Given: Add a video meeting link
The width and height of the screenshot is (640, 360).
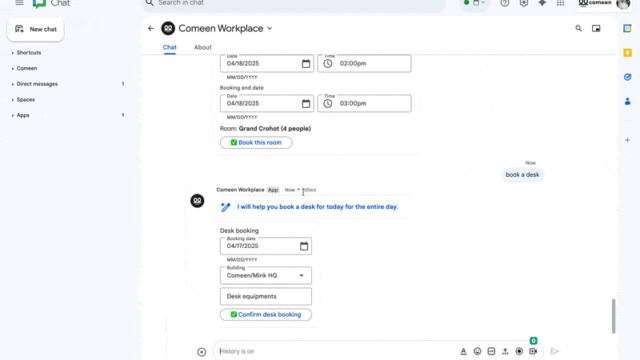Looking at the screenshot, I should point(533,351).
